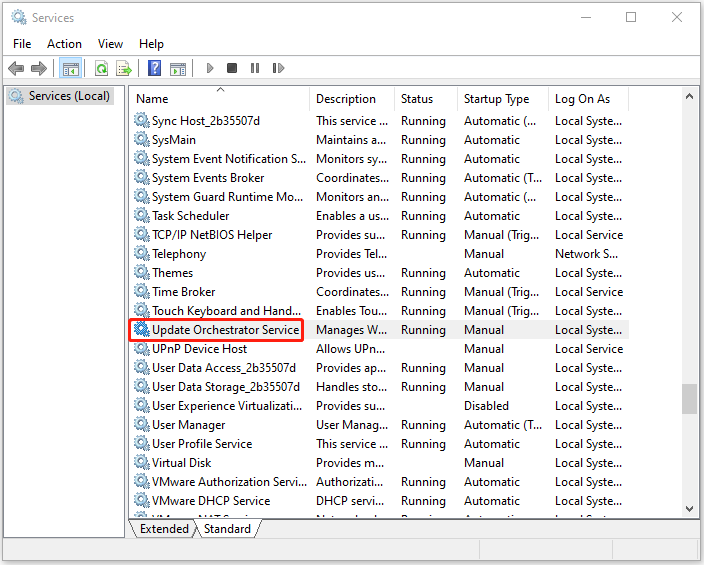
Task: Click the gear icon beside Virtual Disk
Action: pos(142,463)
